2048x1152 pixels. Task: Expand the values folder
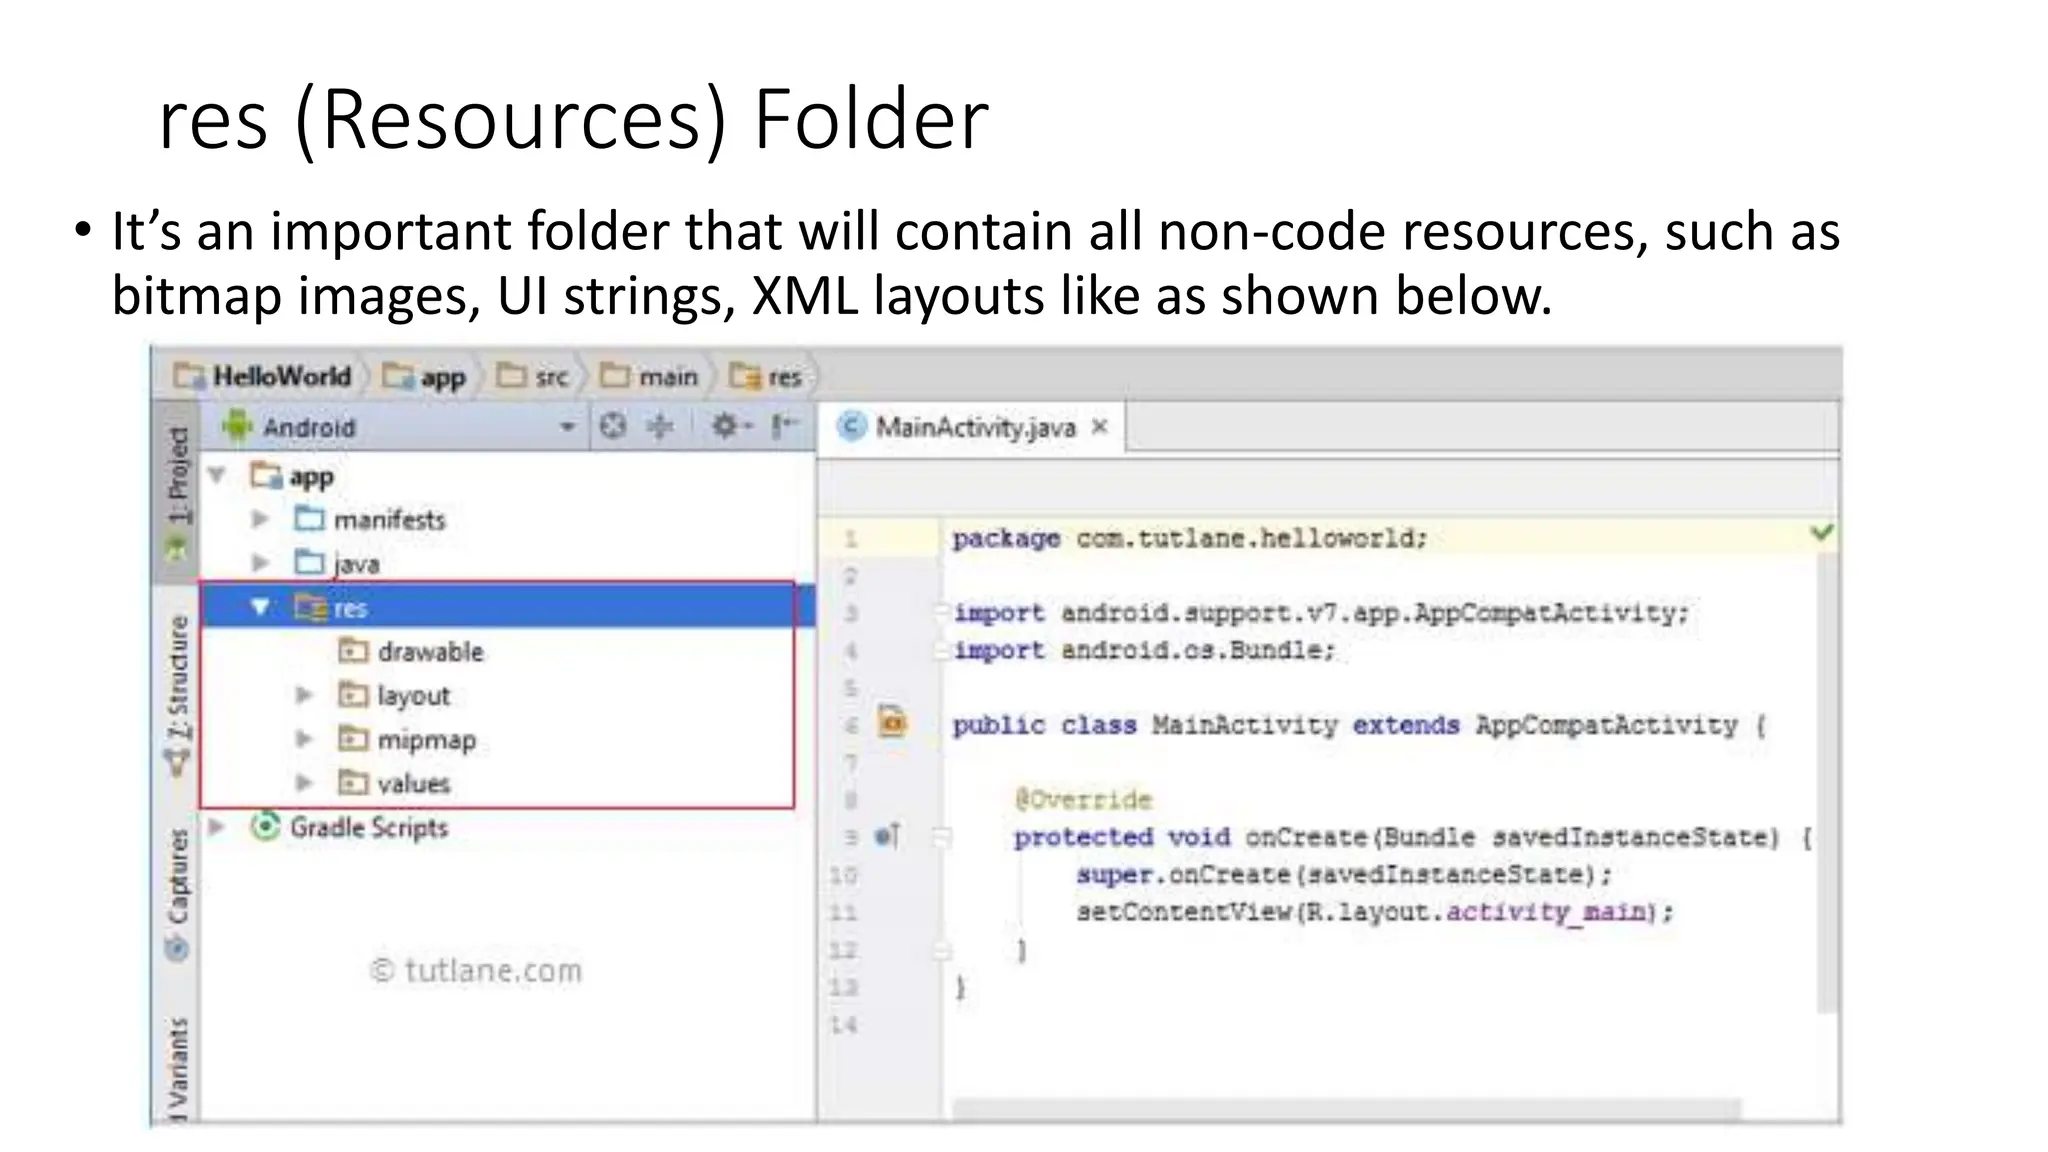click(x=304, y=782)
